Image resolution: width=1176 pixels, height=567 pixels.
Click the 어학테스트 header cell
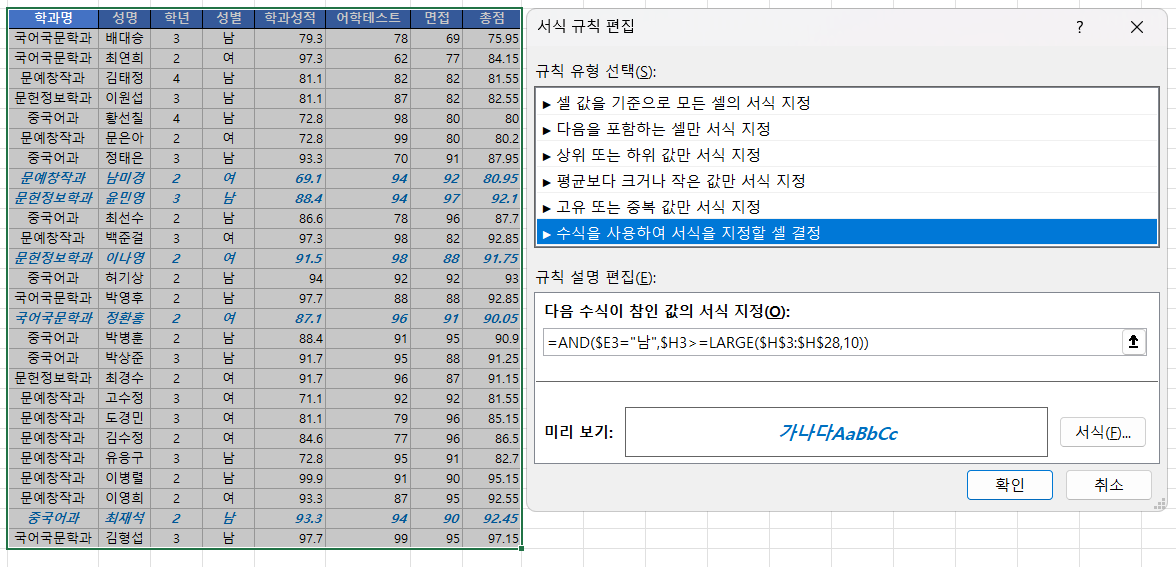(368, 18)
